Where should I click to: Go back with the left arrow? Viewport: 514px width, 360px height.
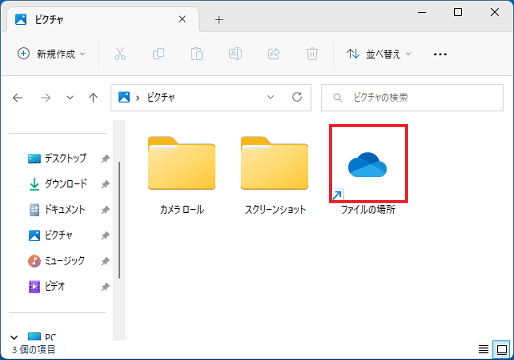coord(18,98)
